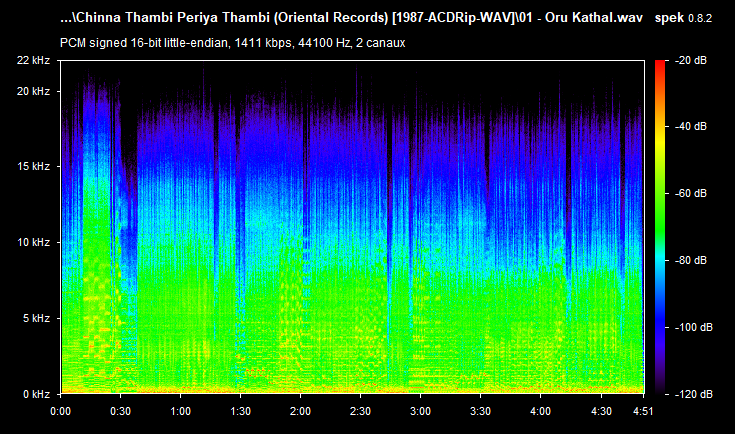
Task: Click the 15 kHz frequency axis label
Action: (x=33, y=166)
